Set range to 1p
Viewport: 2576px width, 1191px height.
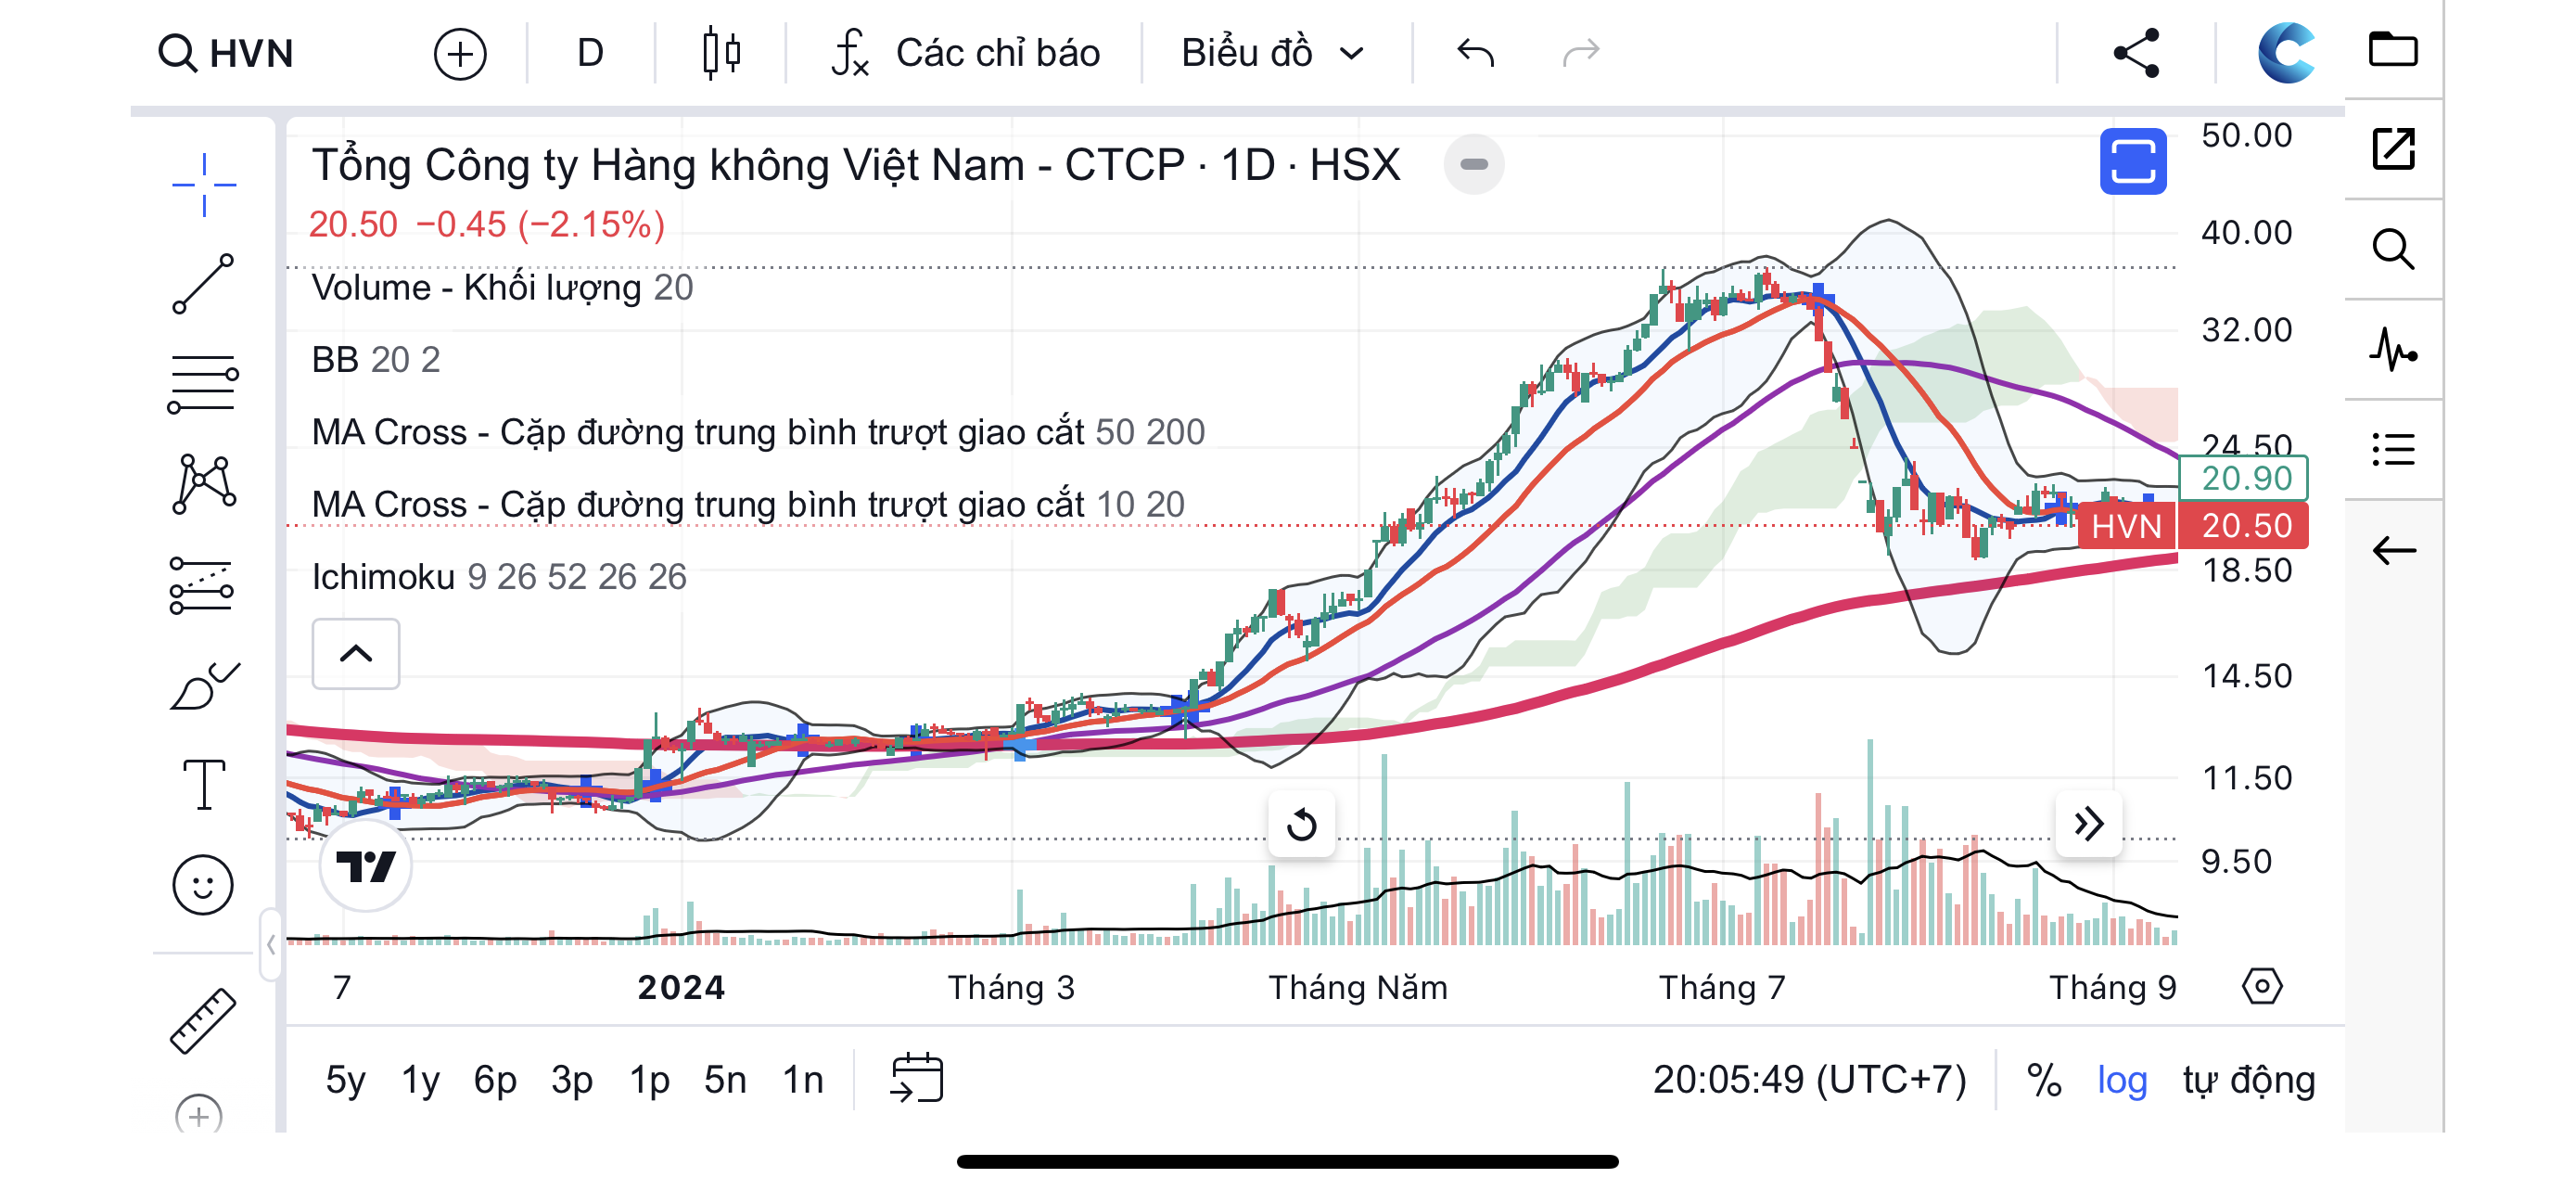click(649, 1079)
